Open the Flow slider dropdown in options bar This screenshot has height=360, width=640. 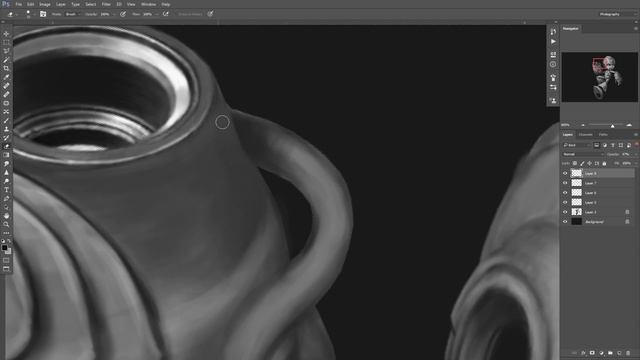click(x=156, y=14)
